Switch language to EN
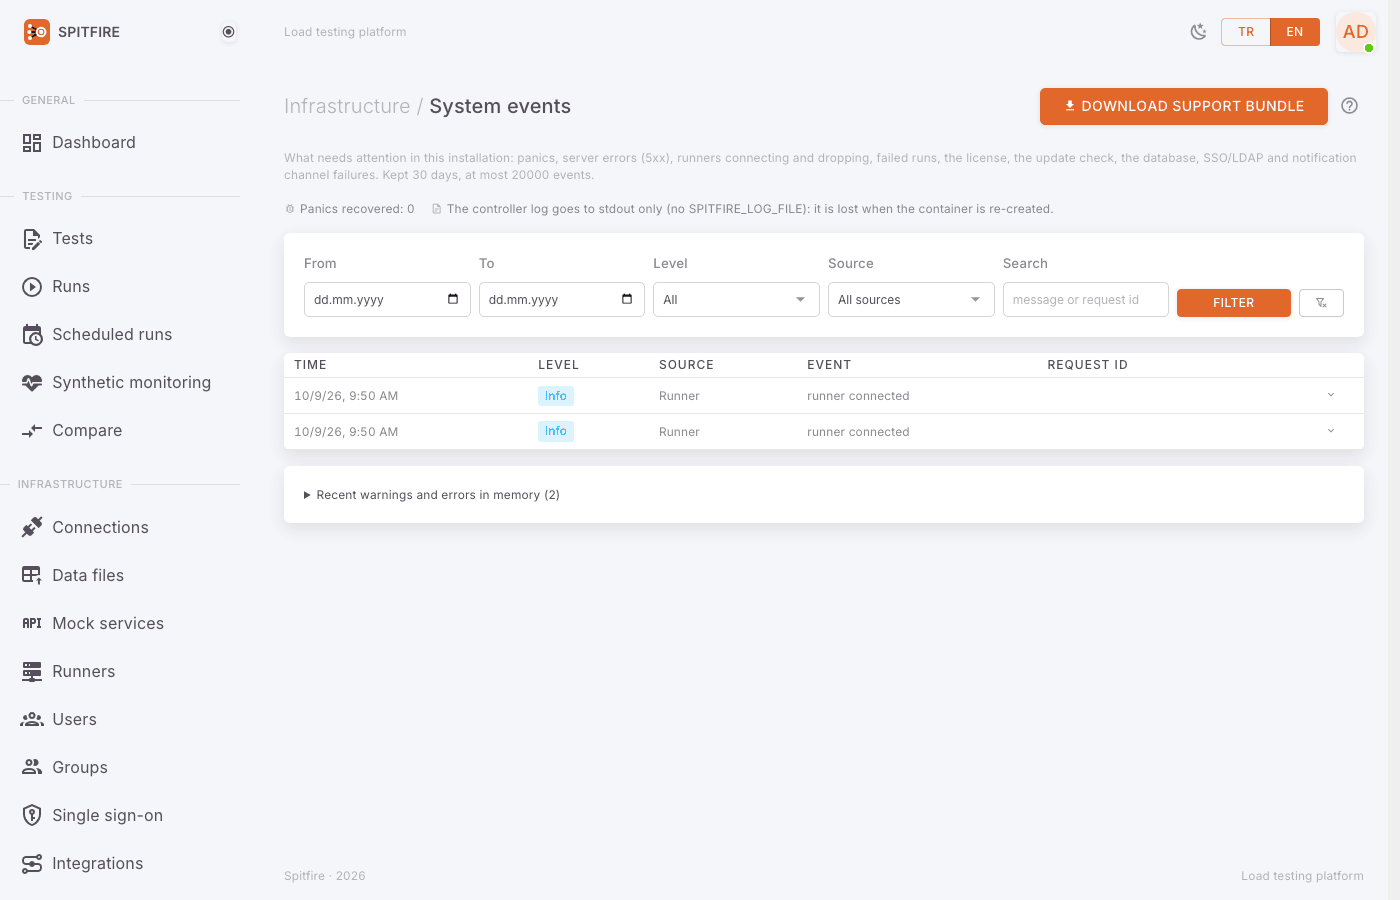The height and width of the screenshot is (900, 1400). [1295, 32]
